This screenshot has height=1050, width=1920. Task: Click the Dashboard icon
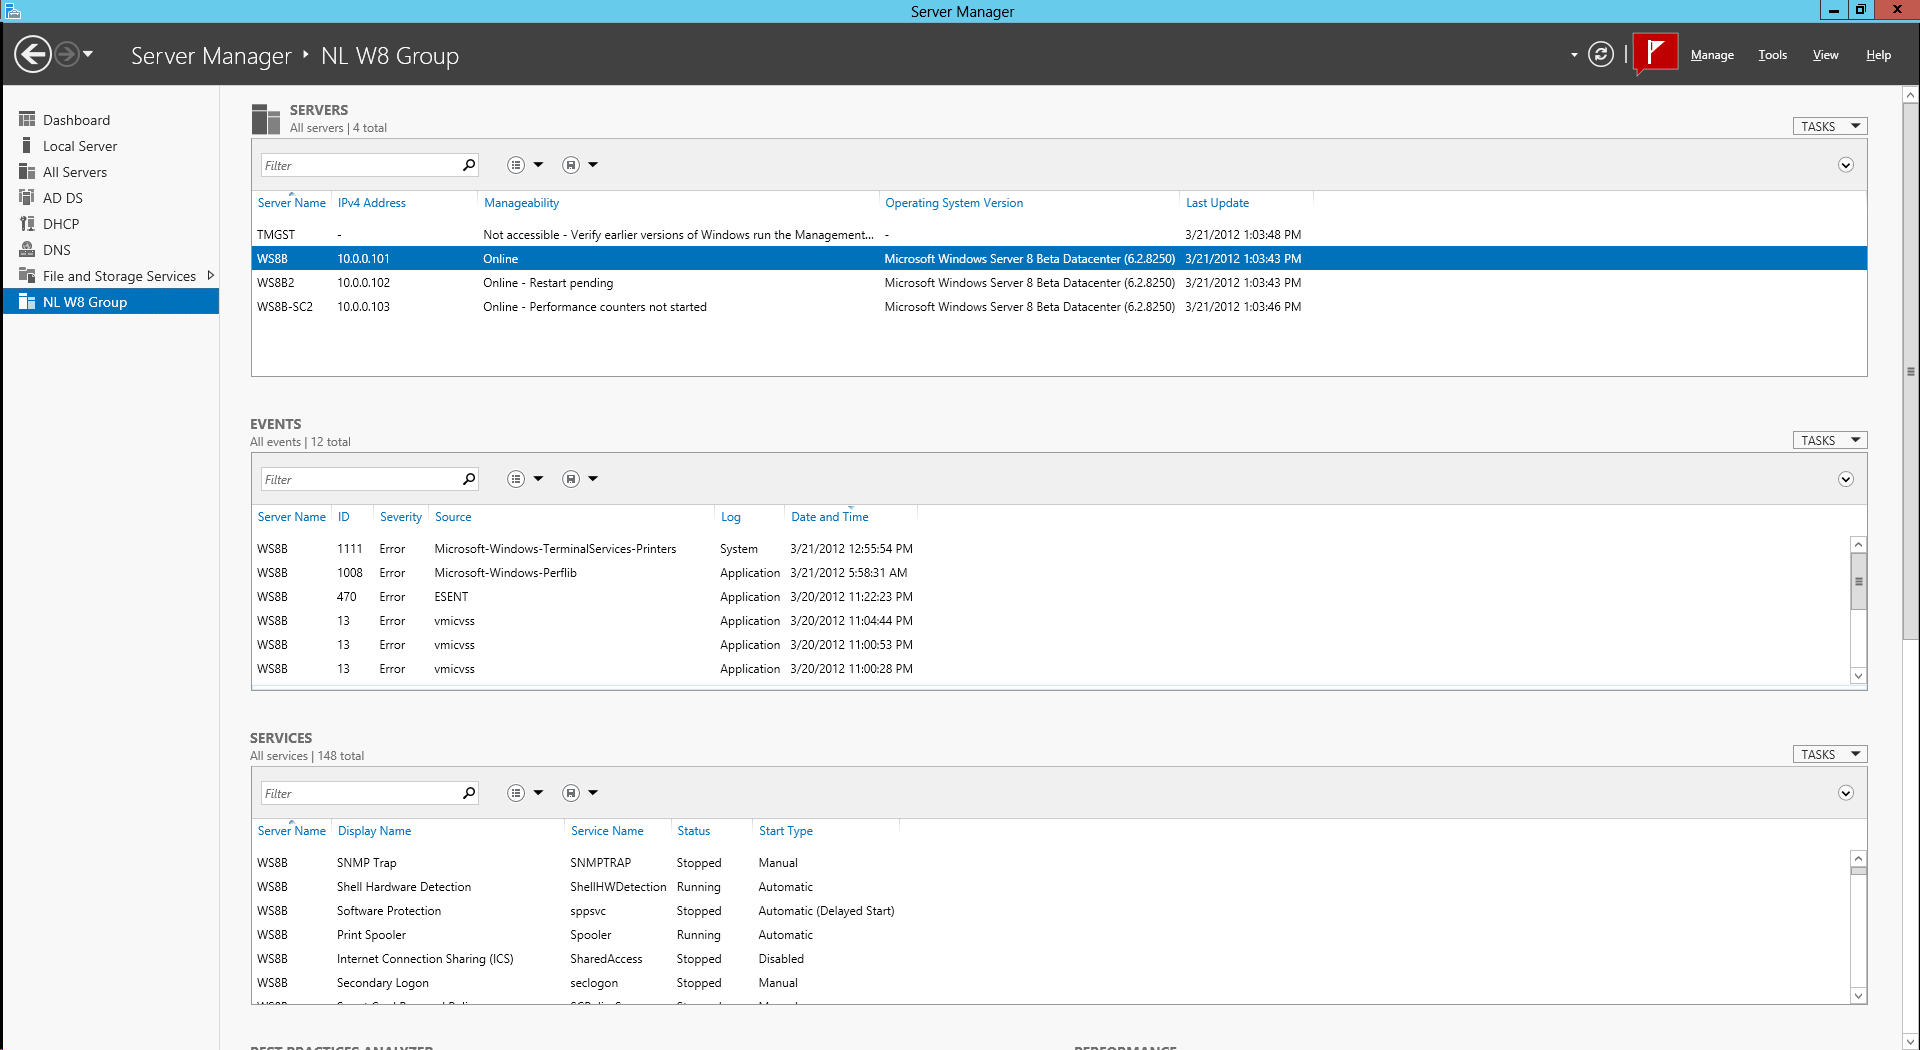27,119
